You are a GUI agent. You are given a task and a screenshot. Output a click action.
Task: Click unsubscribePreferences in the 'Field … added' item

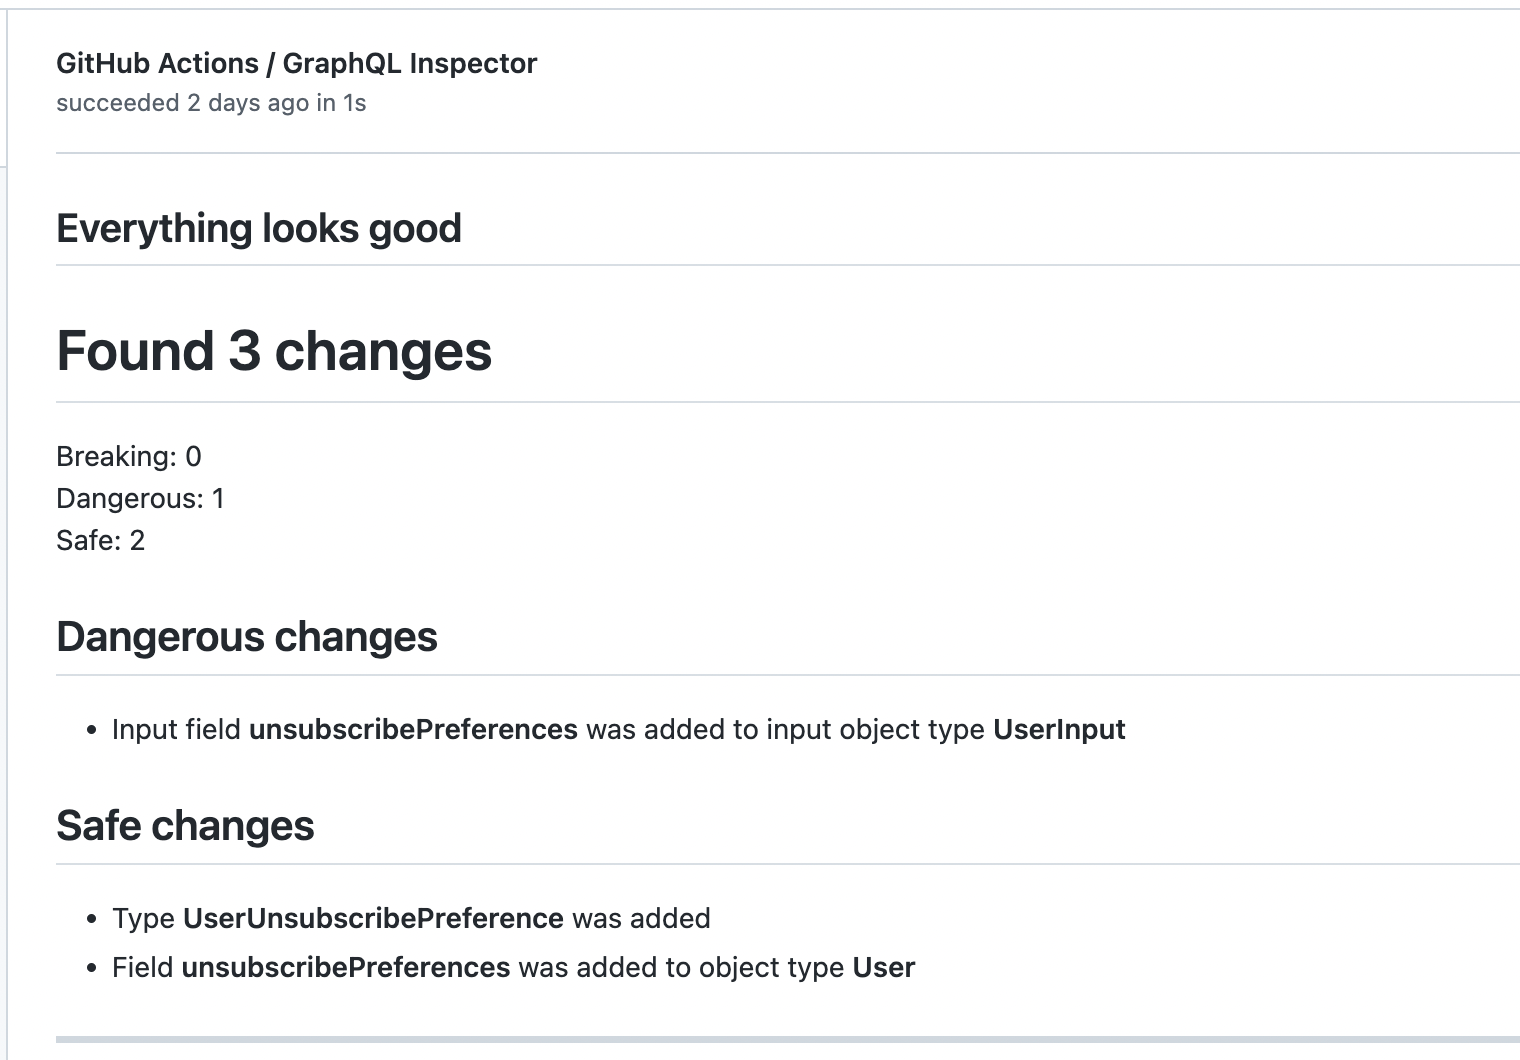345,967
